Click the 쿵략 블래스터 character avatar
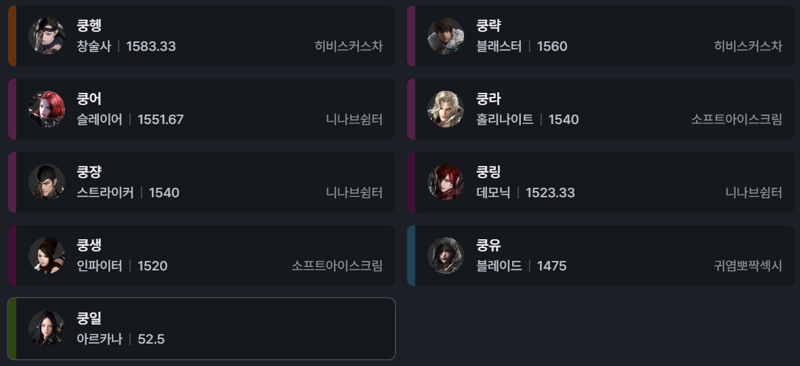Viewport: 800px width, 366px height. tap(445, 36)
